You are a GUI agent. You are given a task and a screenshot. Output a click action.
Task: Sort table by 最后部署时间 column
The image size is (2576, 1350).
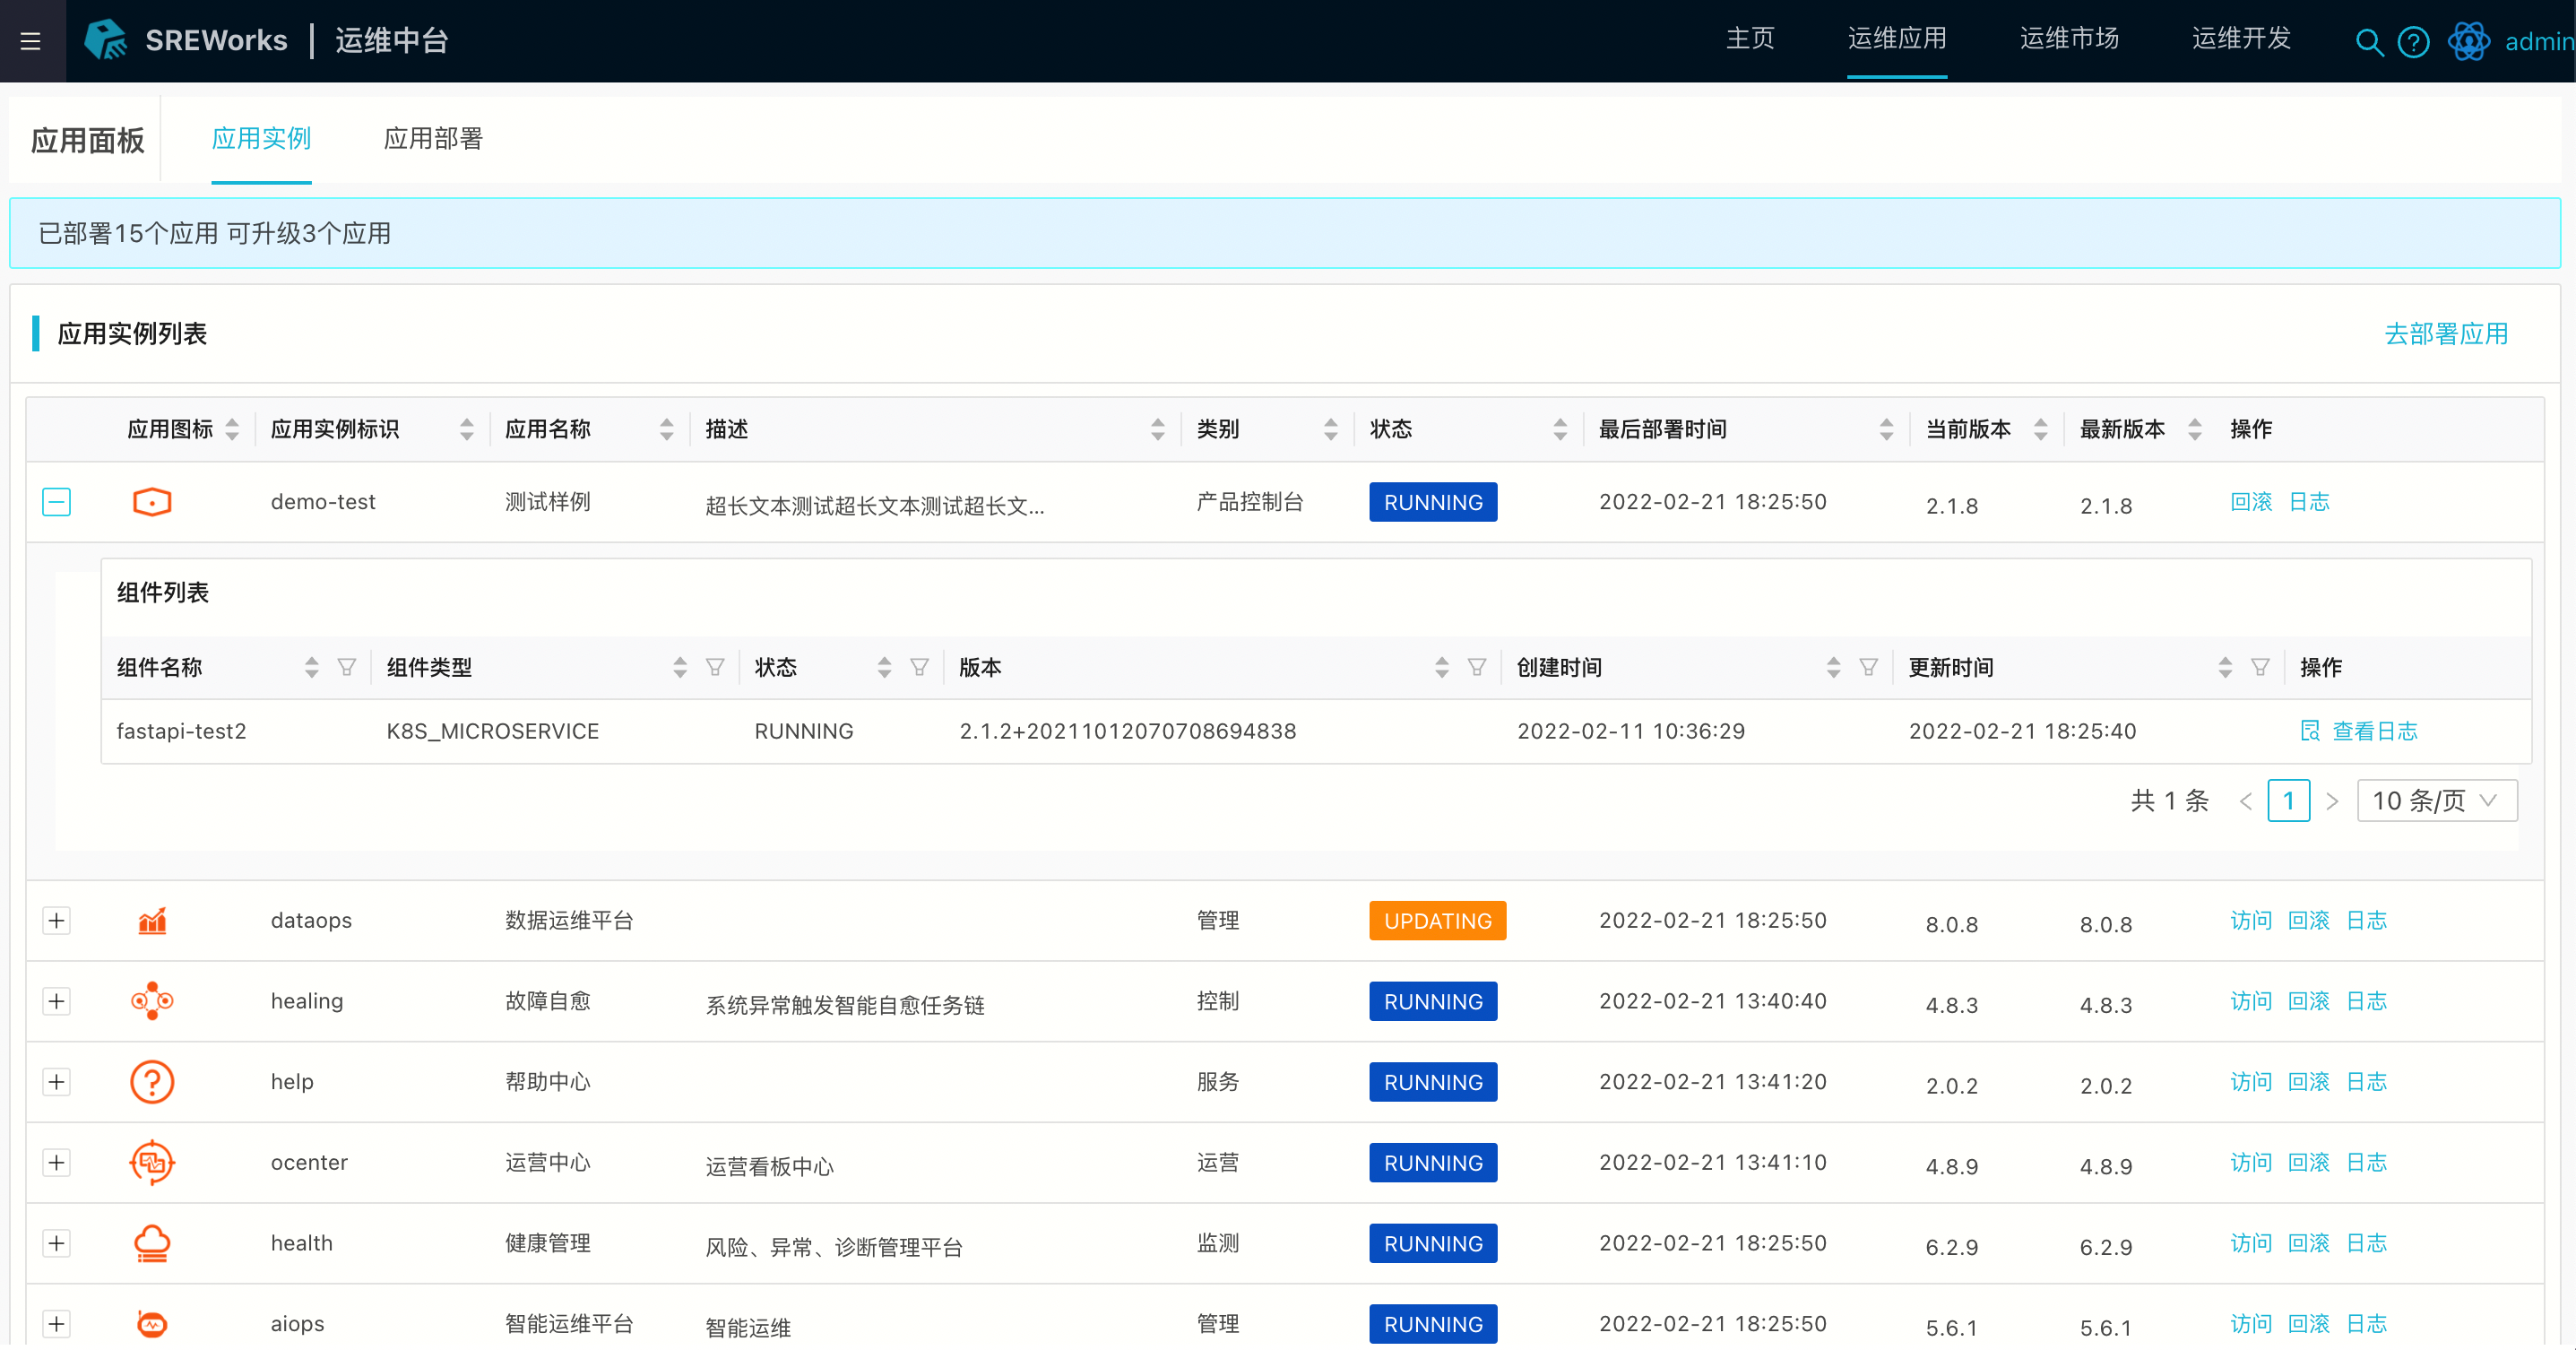[1886, 430]
